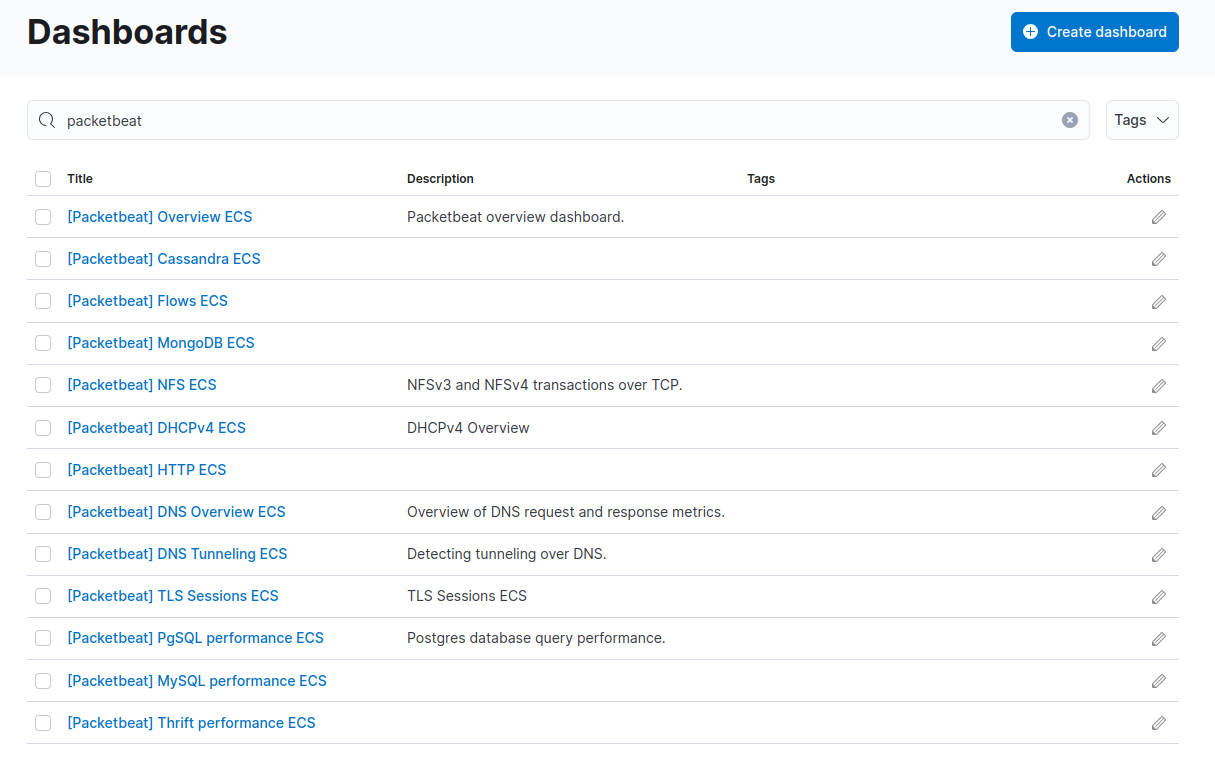Clear the packetbeat search text

pyautogui.click(x=1070, y=120)
